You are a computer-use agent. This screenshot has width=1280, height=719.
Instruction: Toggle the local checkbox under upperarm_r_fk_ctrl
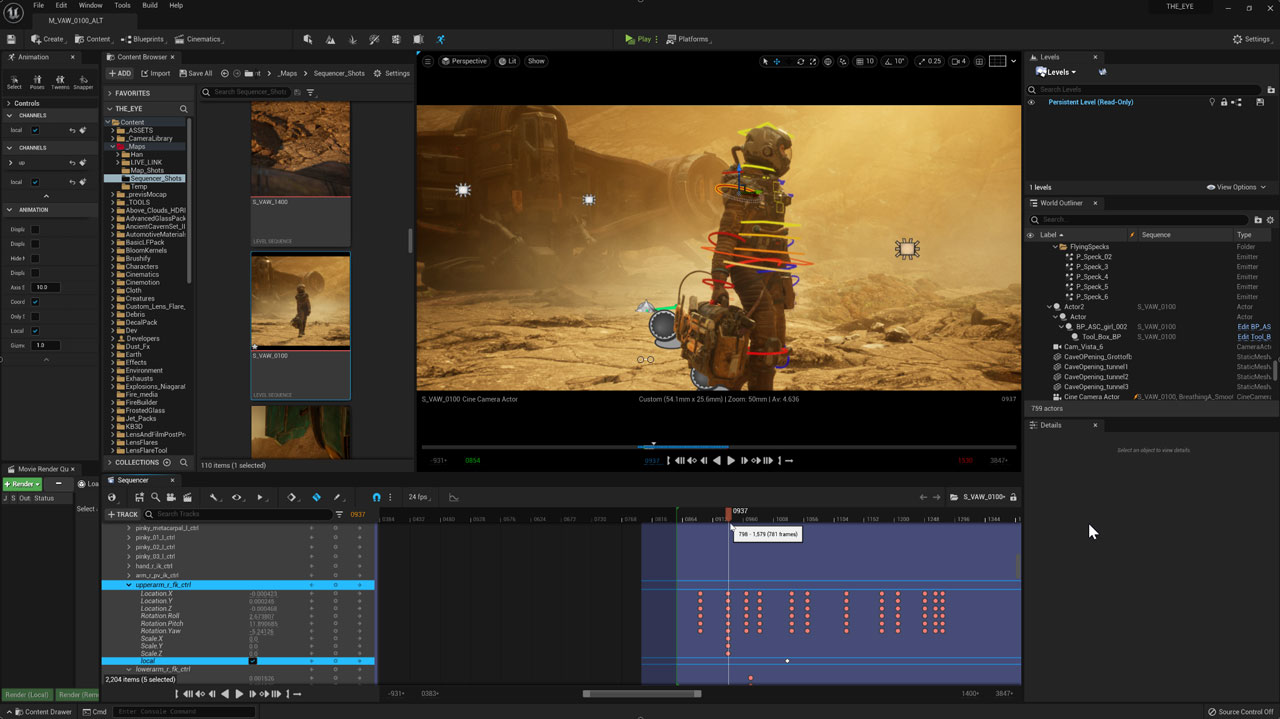252,661
